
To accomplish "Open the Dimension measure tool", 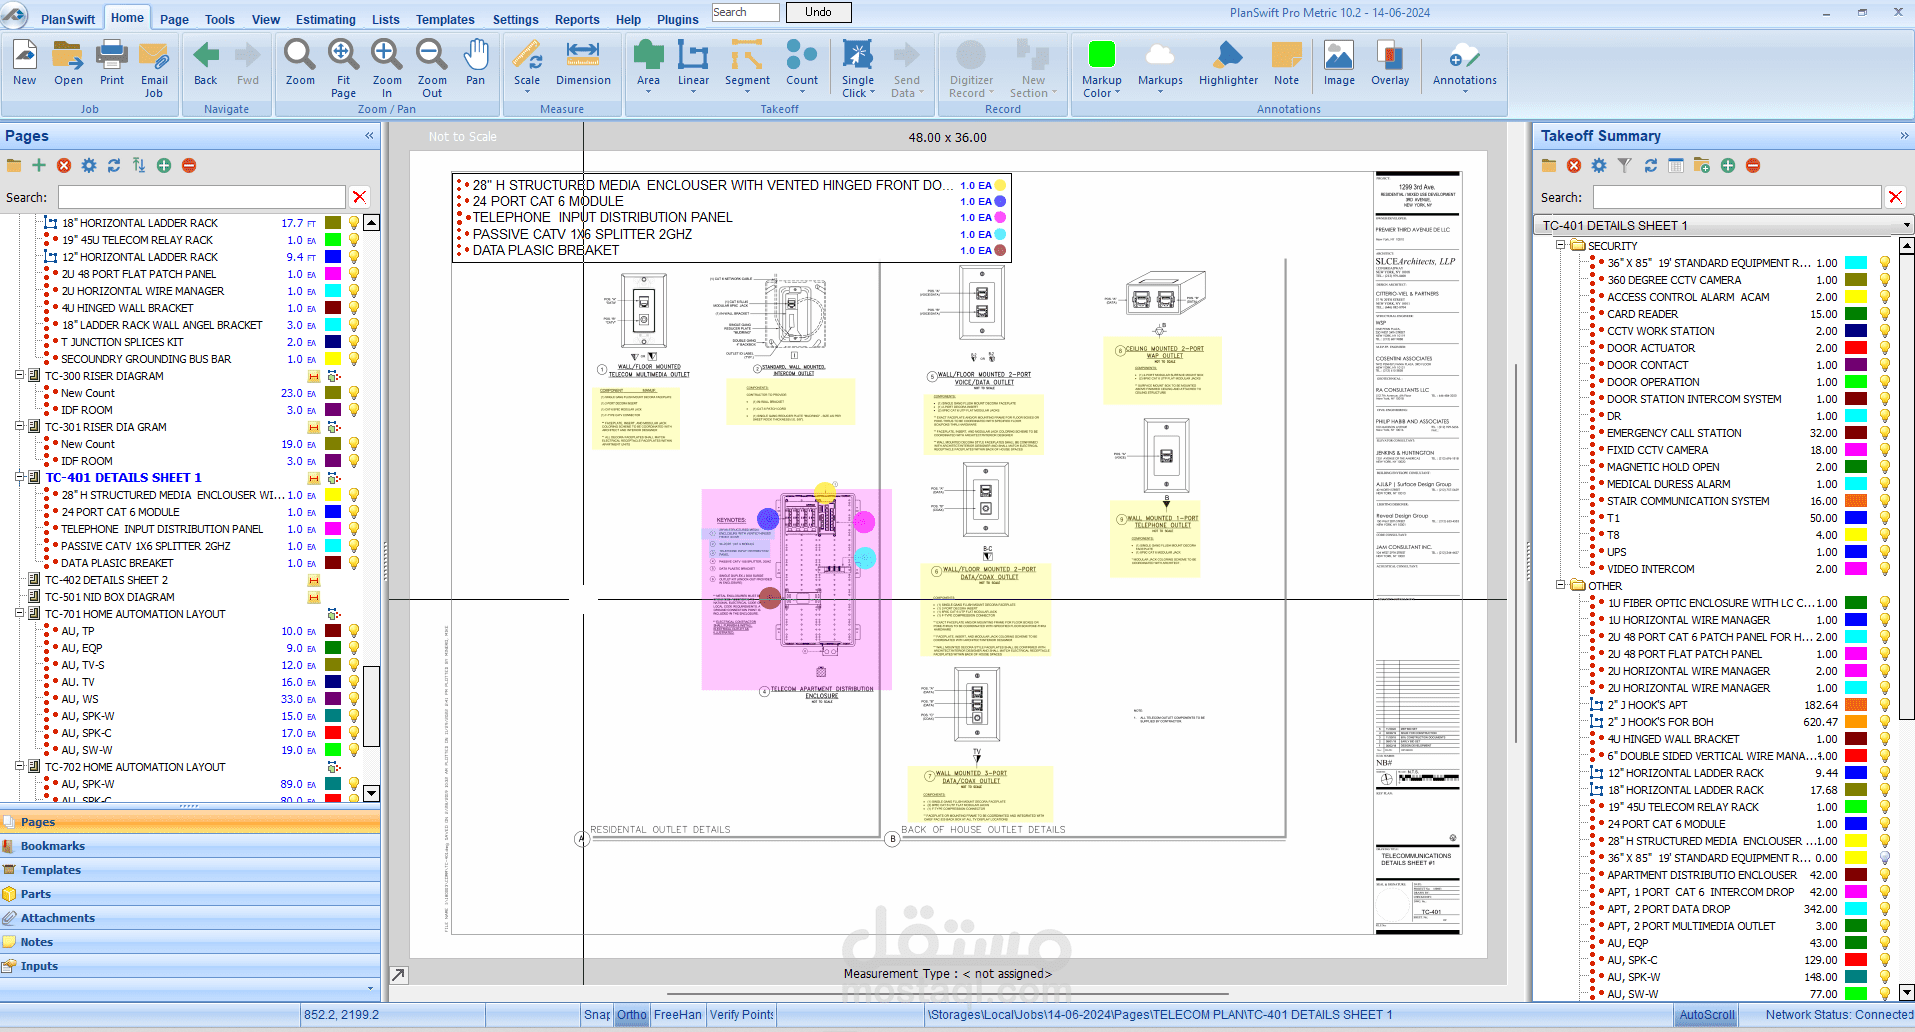I will tap(583, 64).
